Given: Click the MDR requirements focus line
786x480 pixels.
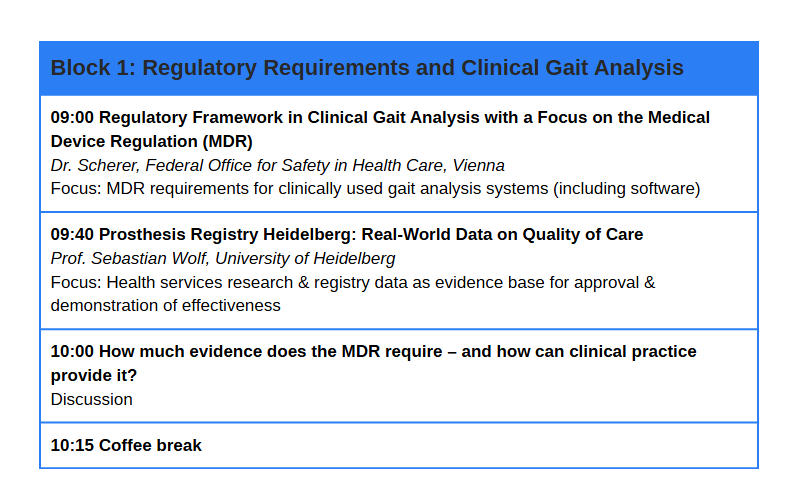Looking at the screenshot, I should coord(375,188).
